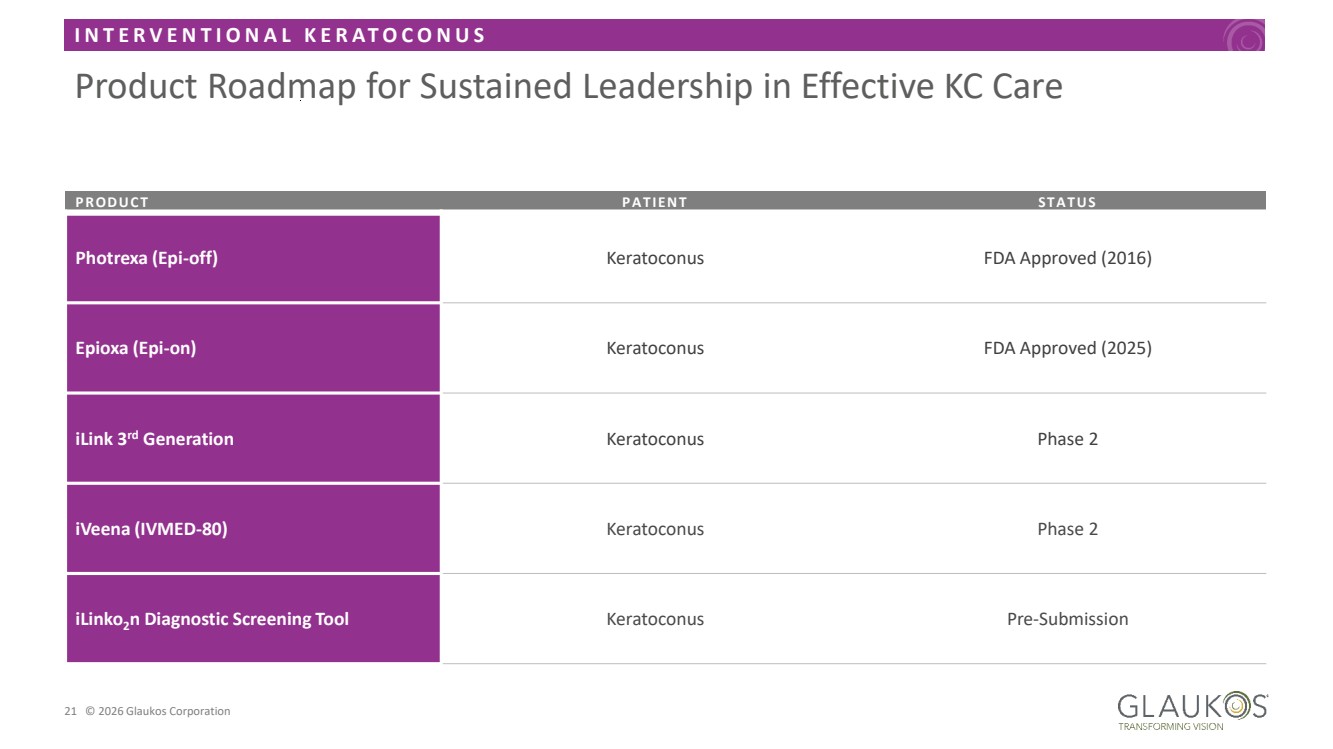Click Keratoconus in the Photrexa row

pos(655,258)
